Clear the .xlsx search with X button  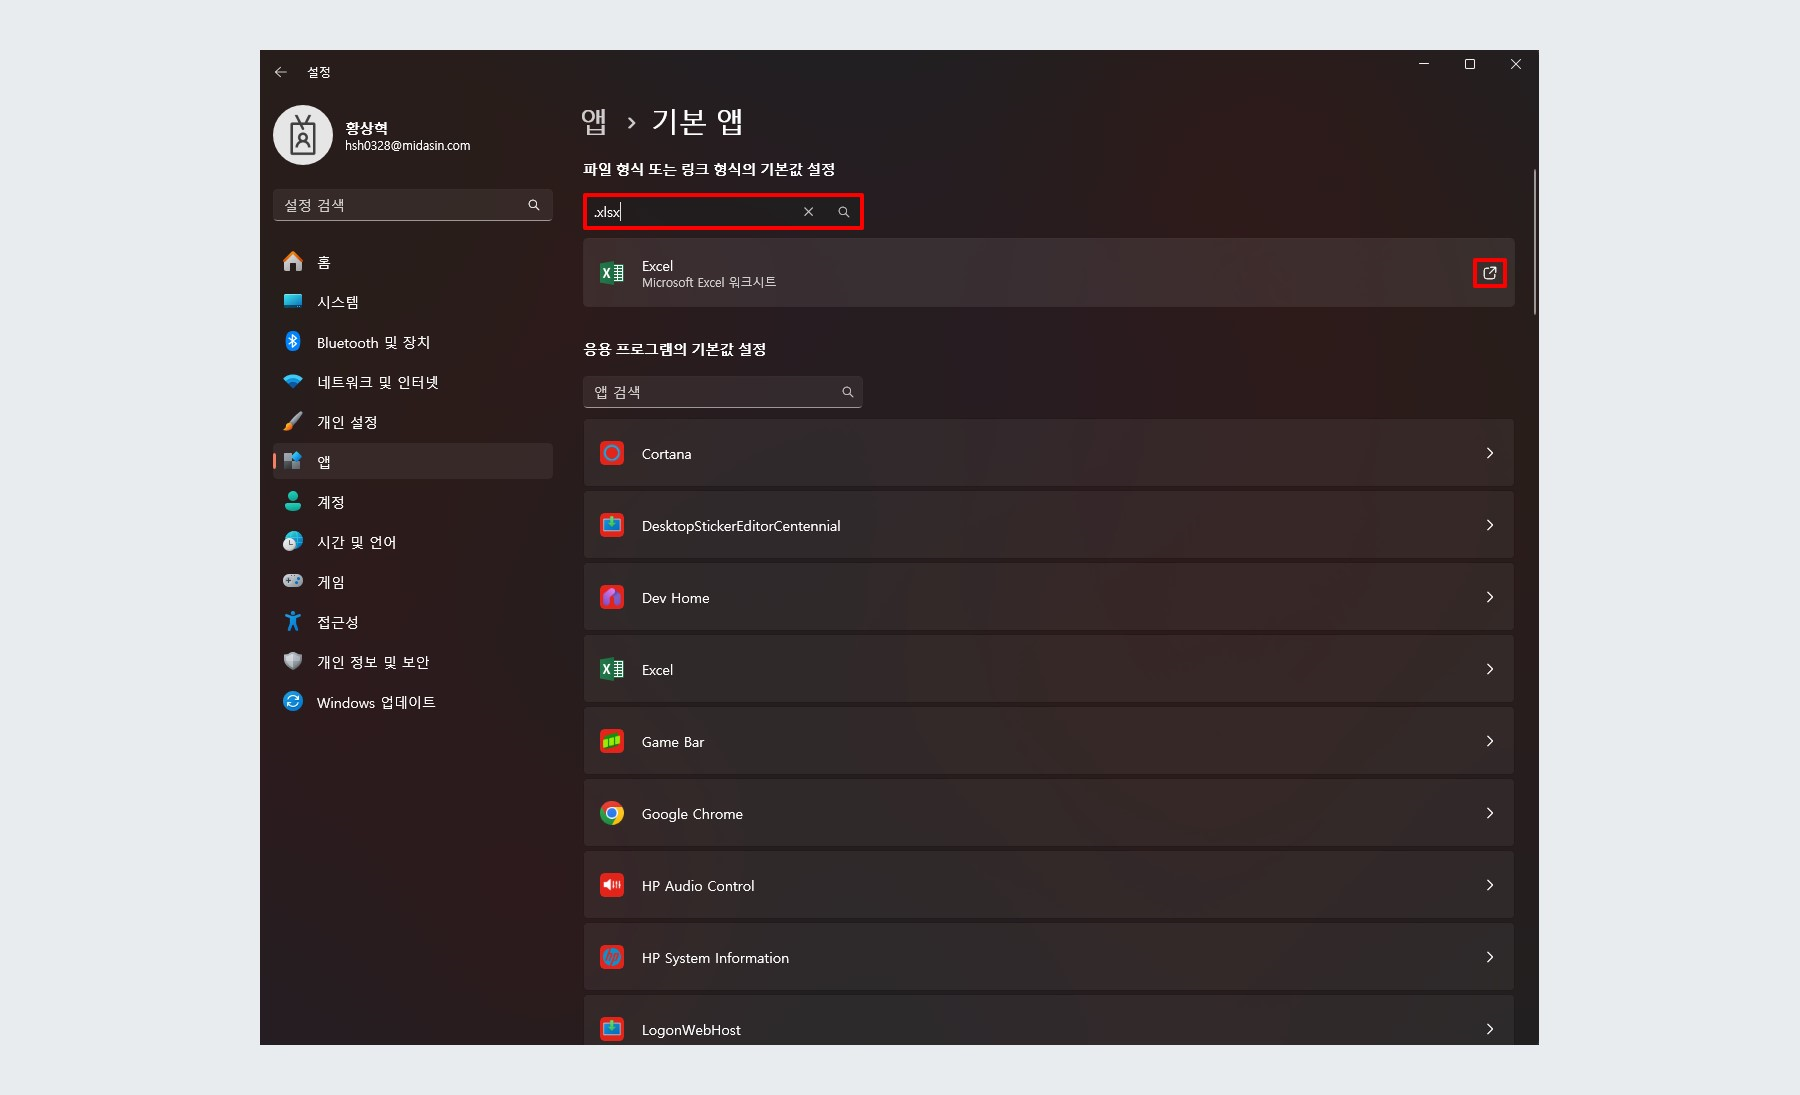point(809,211)
